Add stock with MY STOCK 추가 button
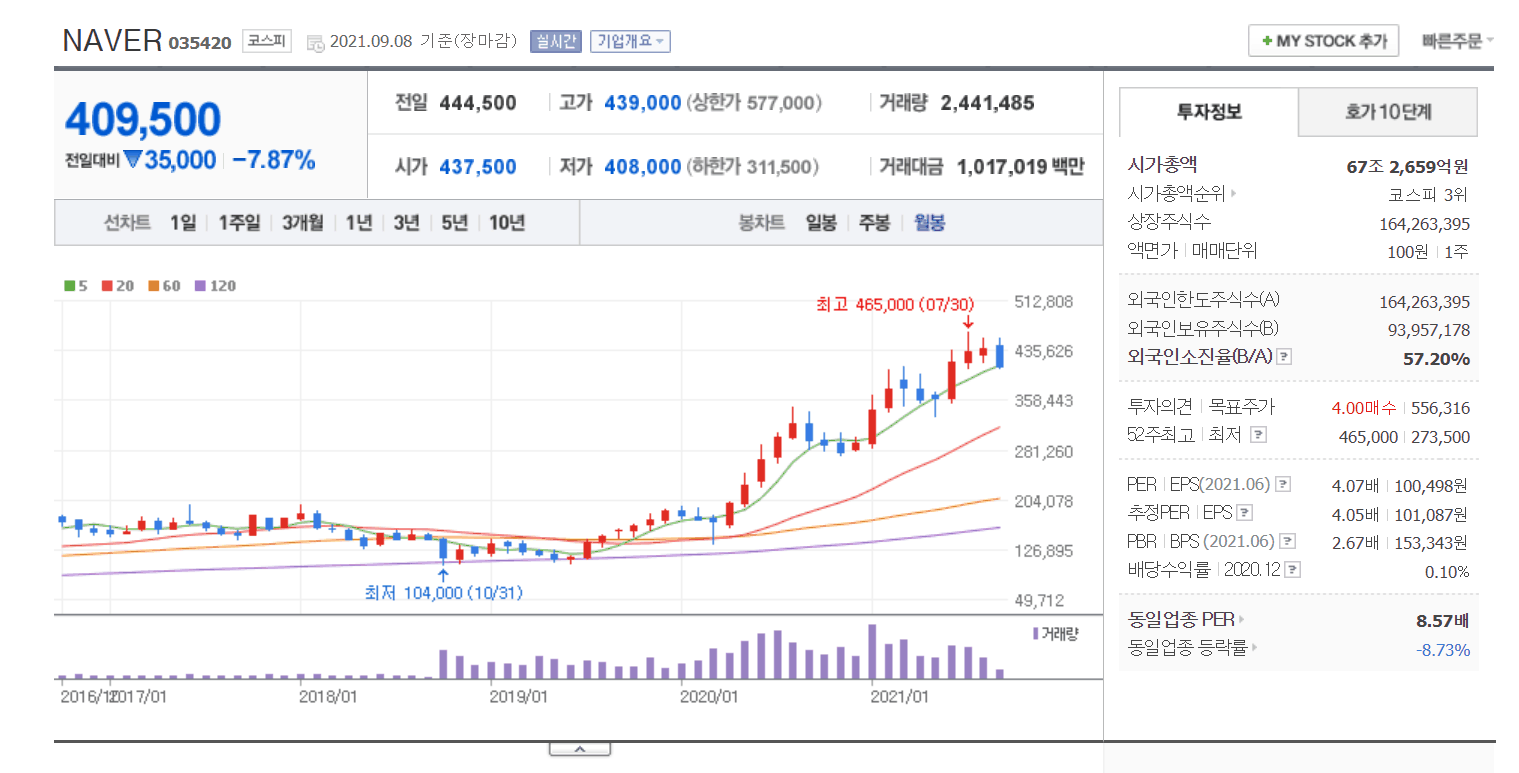 (x=1324, y=41)
